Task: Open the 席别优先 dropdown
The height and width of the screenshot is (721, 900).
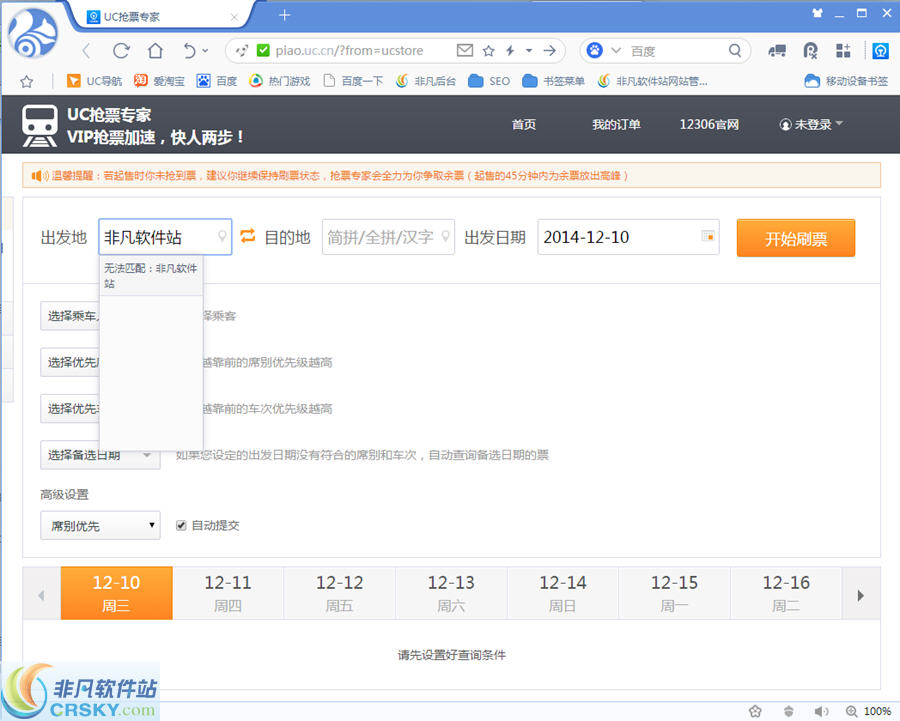Action: pyautogui.click(x=100, y=525)
